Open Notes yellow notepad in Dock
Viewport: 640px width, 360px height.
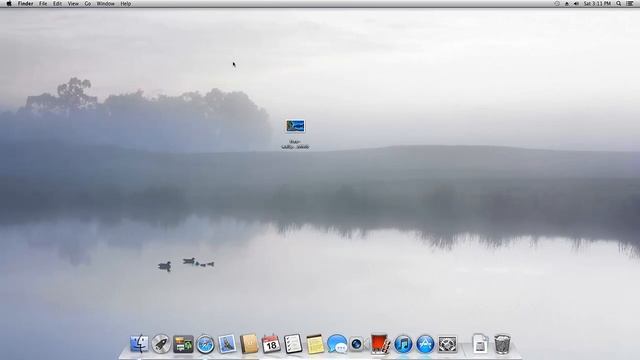(x=315, y=344)
